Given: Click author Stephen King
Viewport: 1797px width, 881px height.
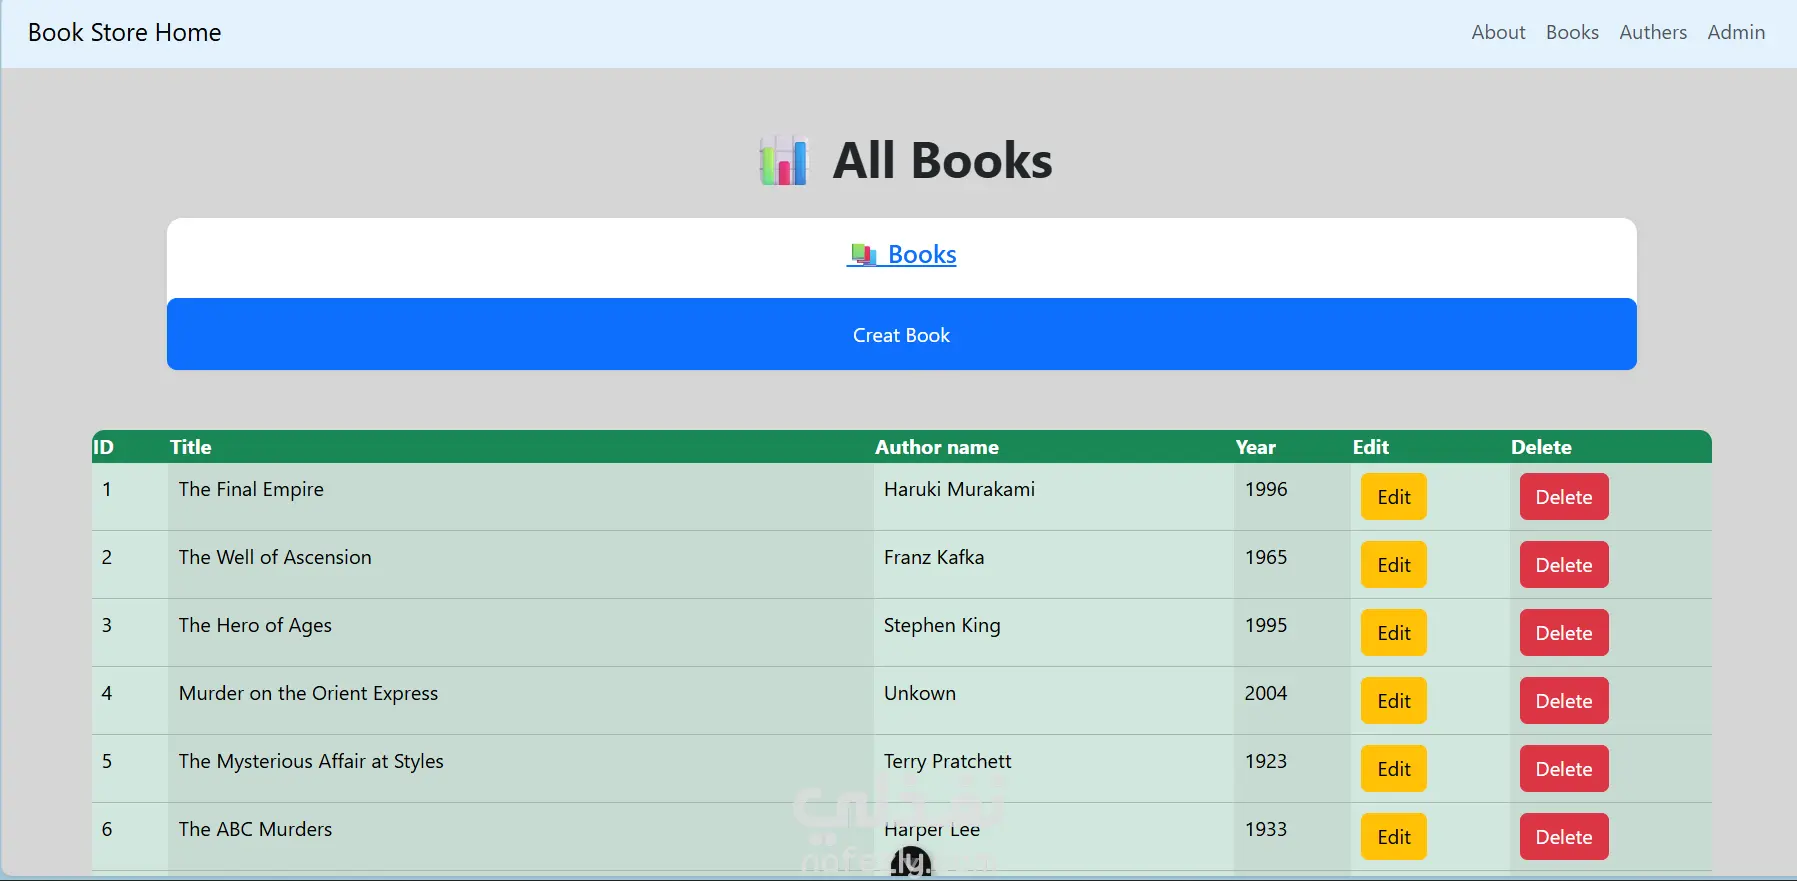Looking at the screenshot, I should (942, 625).
